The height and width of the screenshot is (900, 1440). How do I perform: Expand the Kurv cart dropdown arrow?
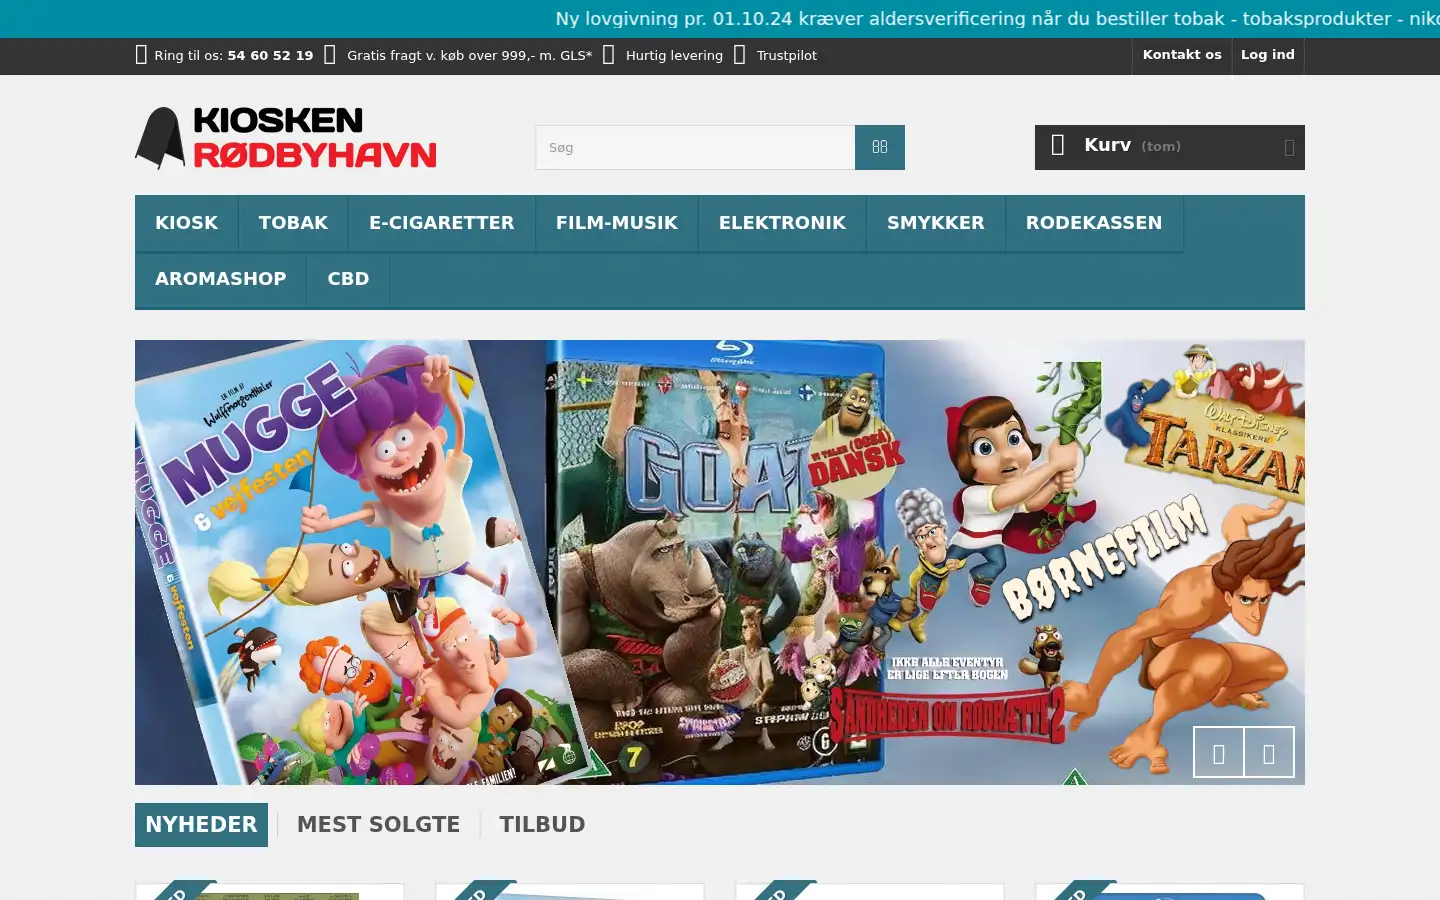coord(1289,148)
